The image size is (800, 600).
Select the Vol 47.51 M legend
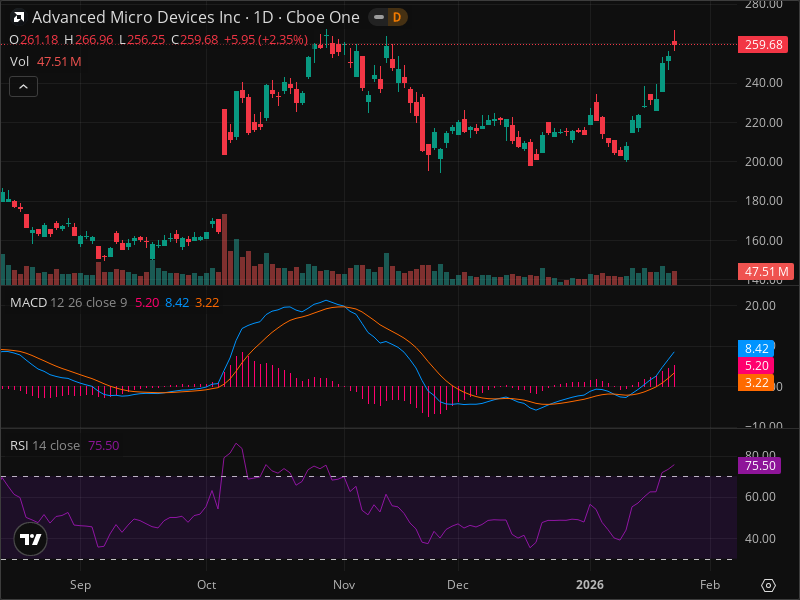(x=45, y=62)
